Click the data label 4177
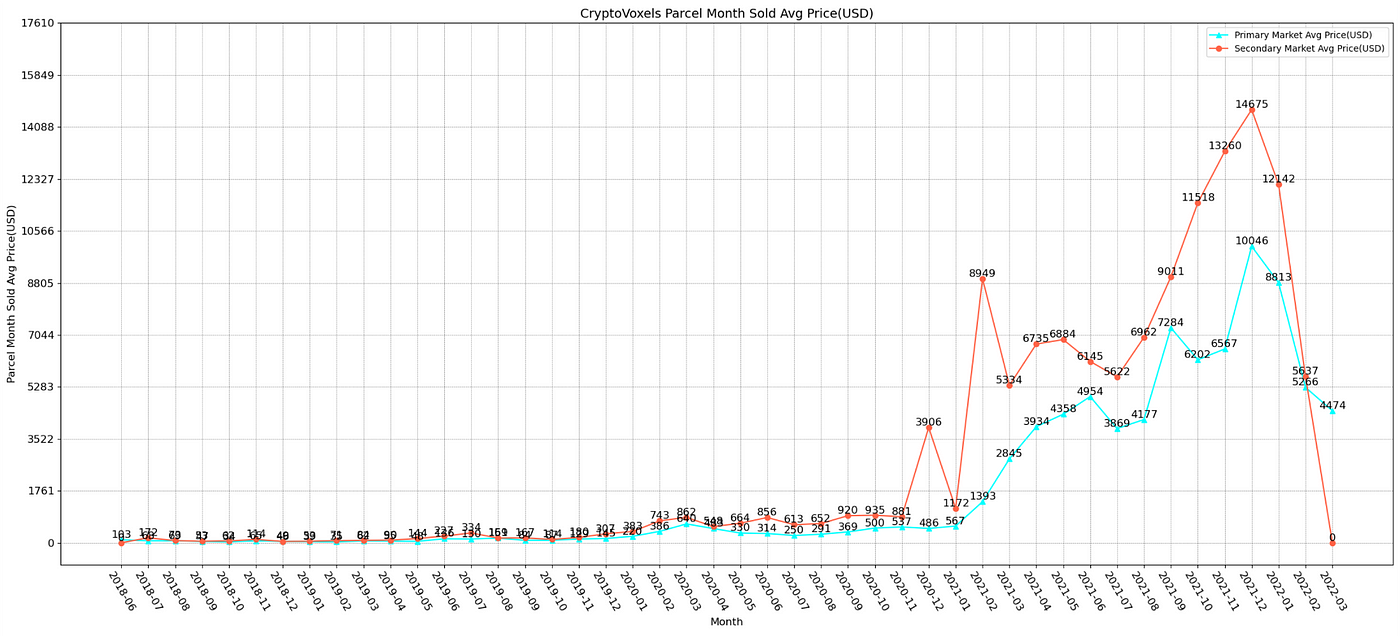 pos(1144,414)
